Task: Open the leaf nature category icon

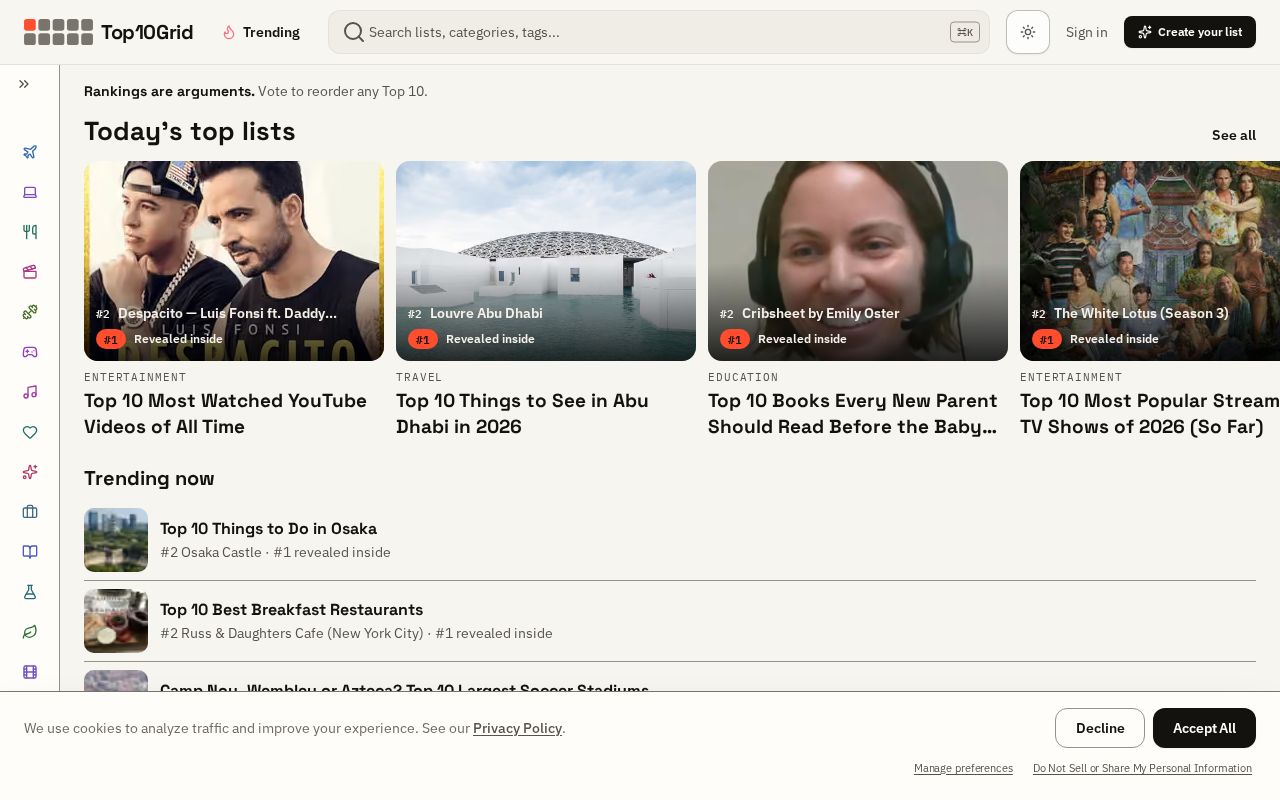Action: [30, 632]
